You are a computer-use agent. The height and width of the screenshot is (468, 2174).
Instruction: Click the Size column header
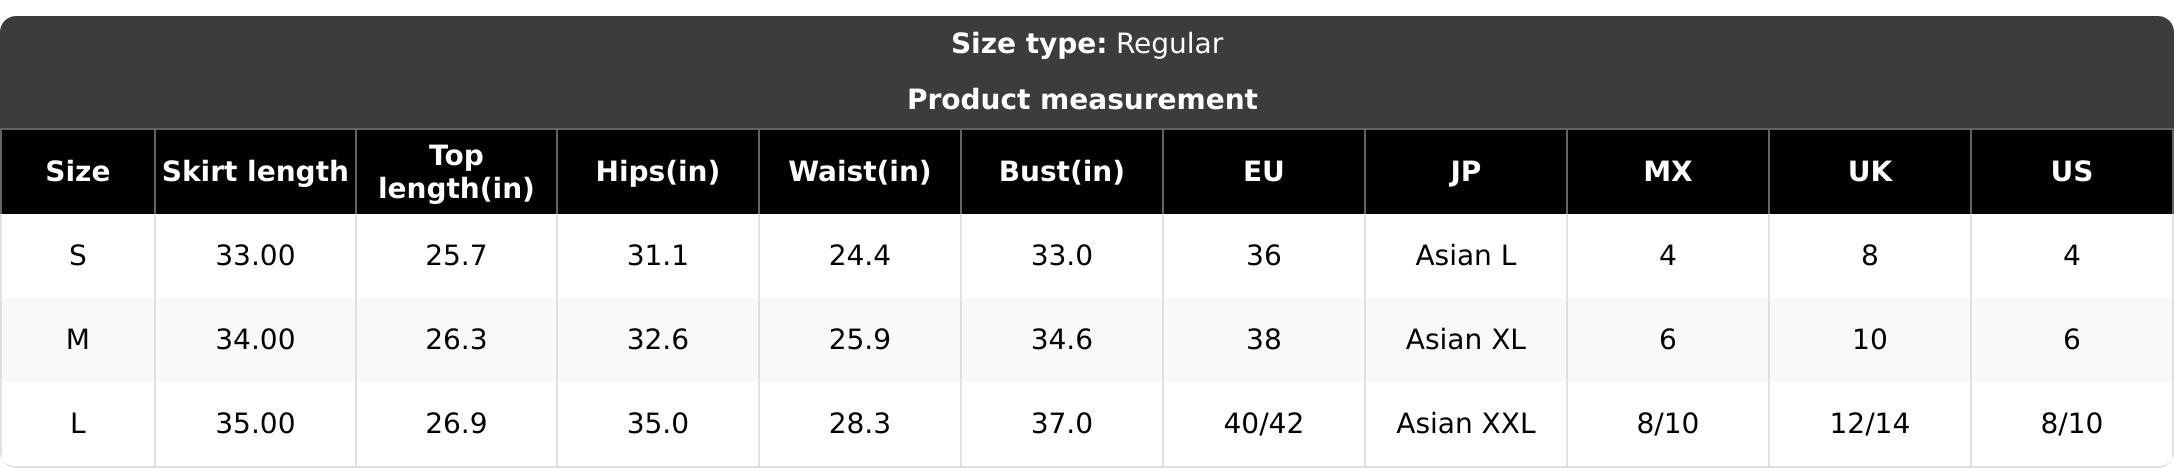click(78, 172)
